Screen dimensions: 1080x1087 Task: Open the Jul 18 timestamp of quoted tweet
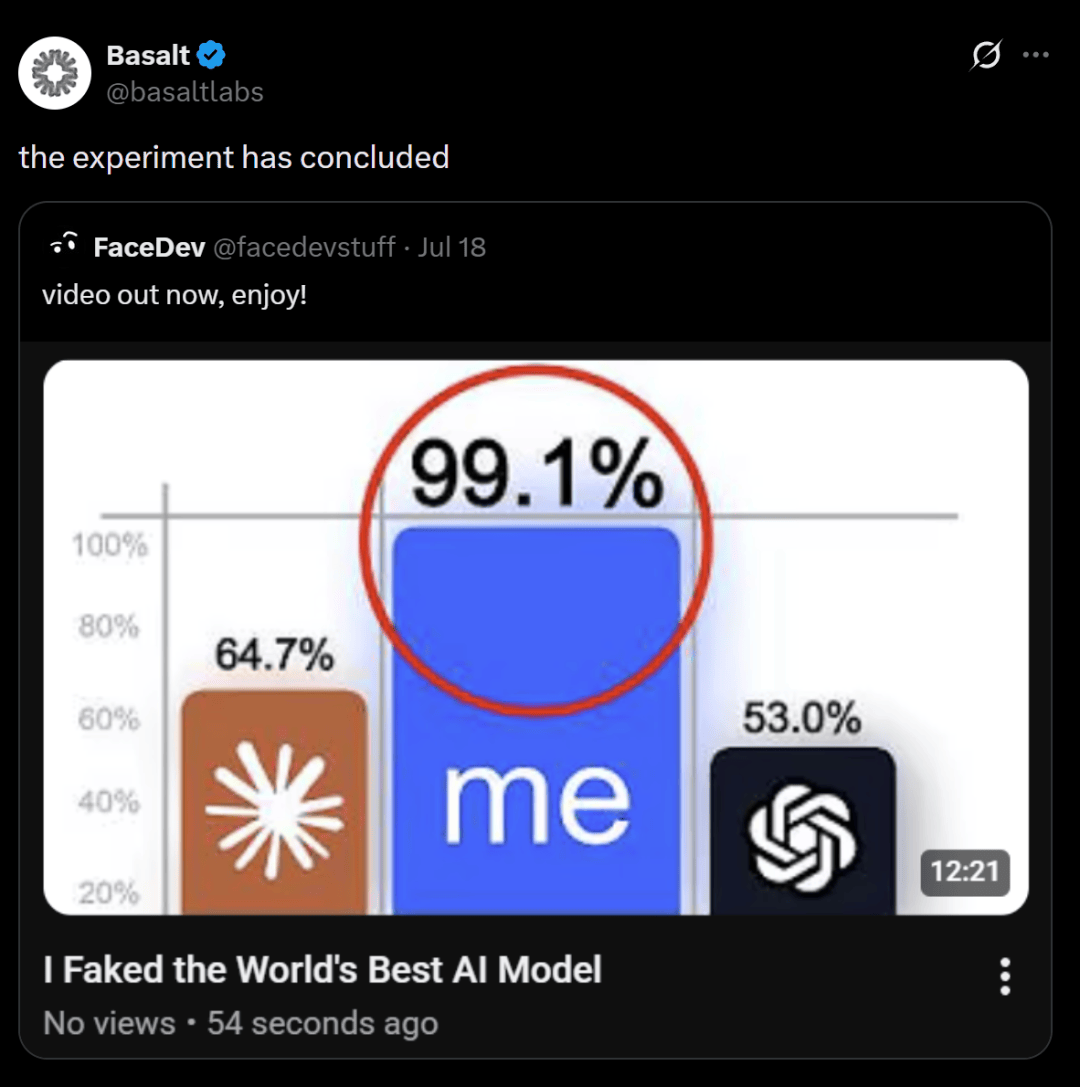pos(452,247)
